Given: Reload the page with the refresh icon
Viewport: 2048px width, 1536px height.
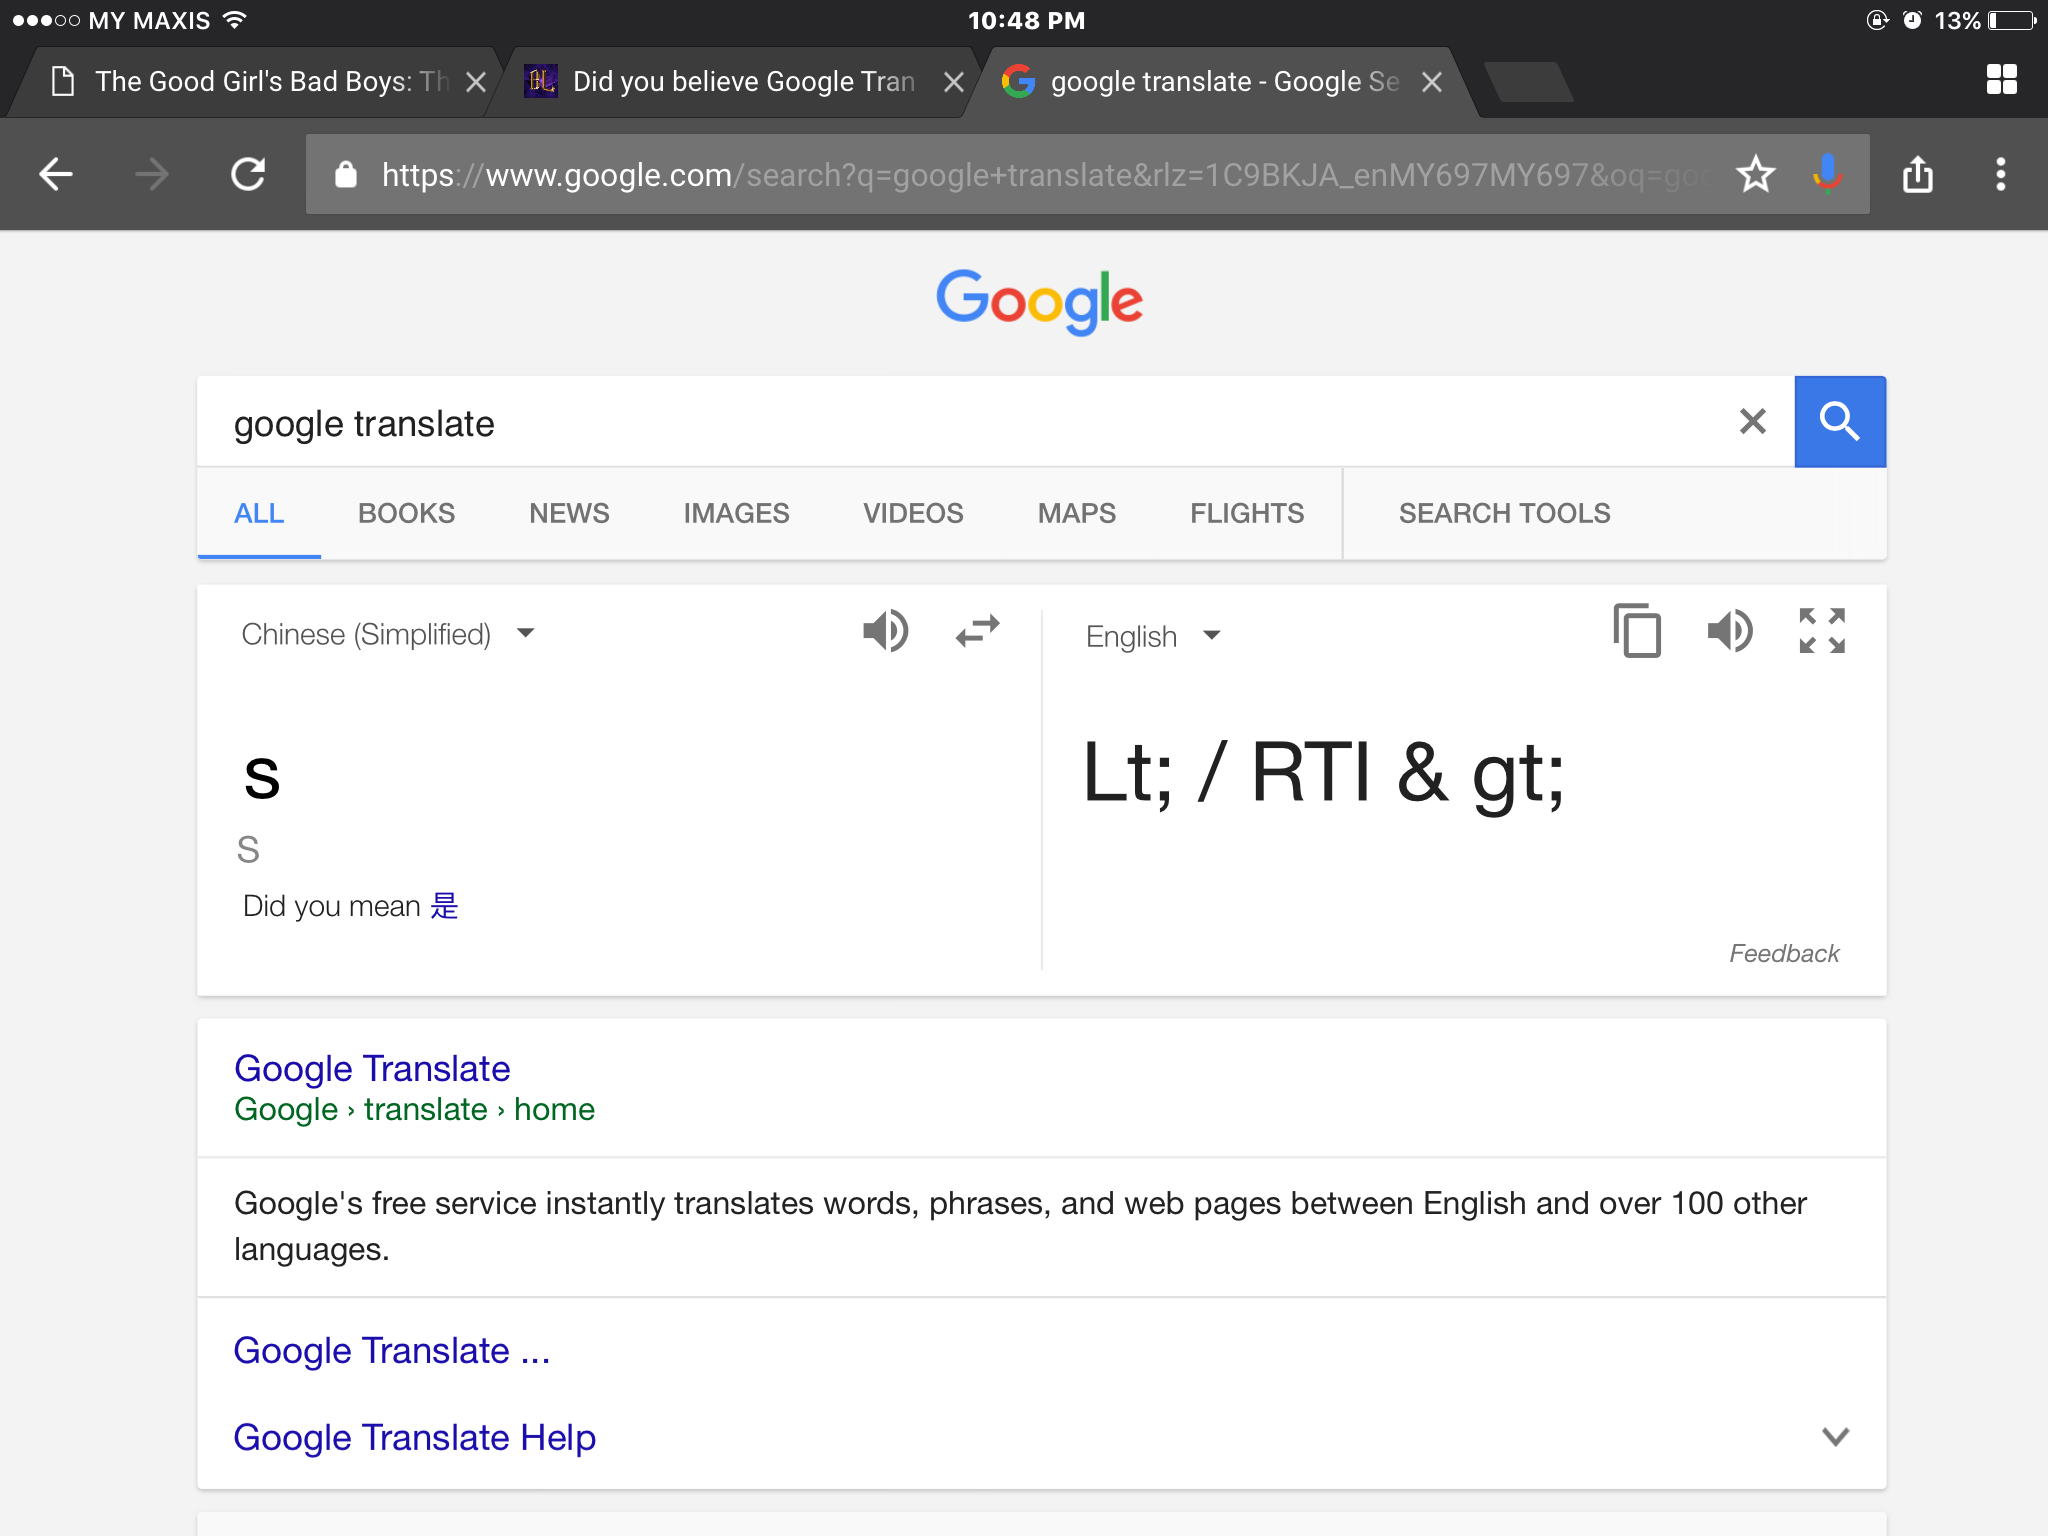Looking at the screenshot, I should (x=248, y=174).
